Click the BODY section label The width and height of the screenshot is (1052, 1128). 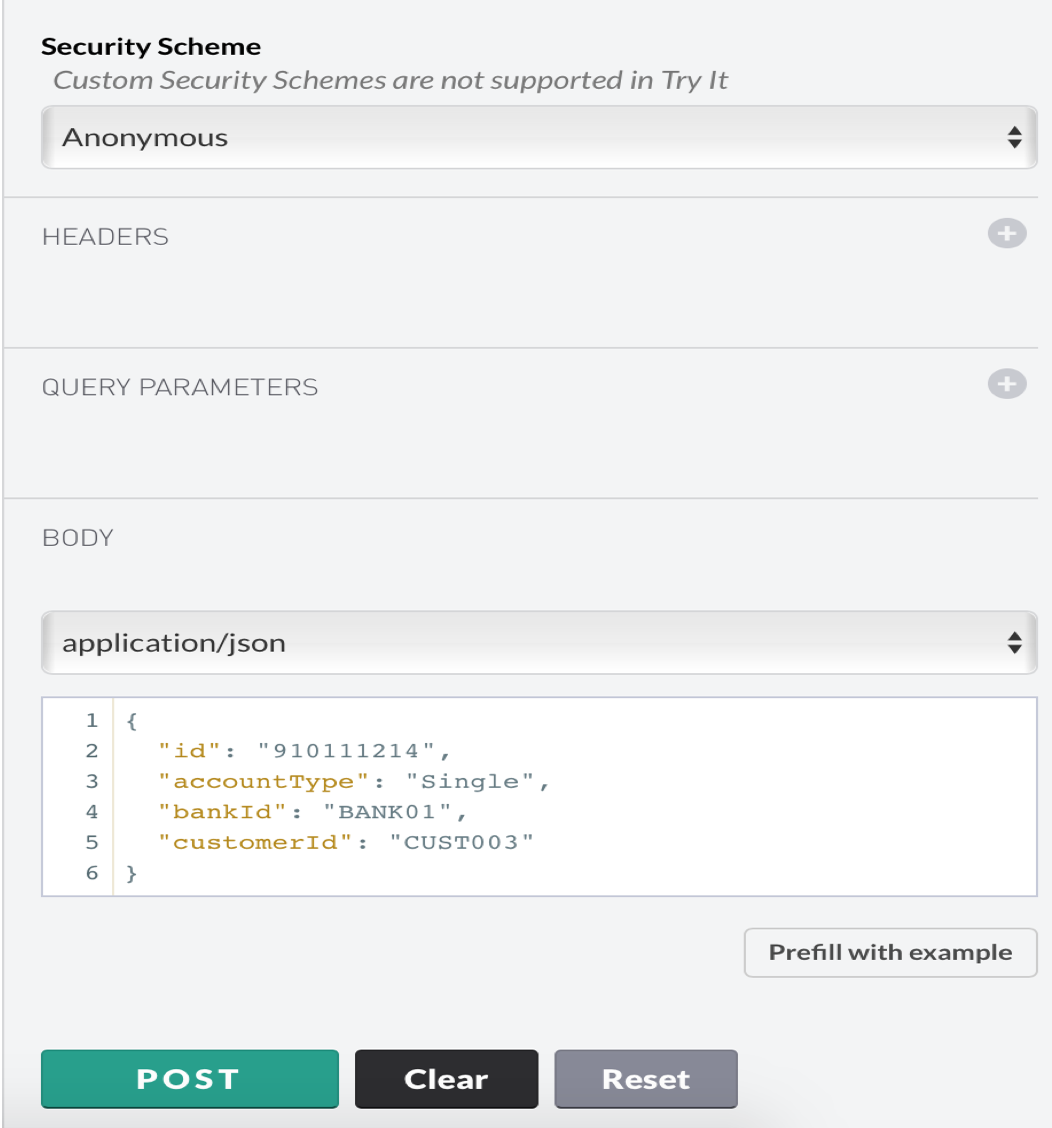tap(78, 538)
